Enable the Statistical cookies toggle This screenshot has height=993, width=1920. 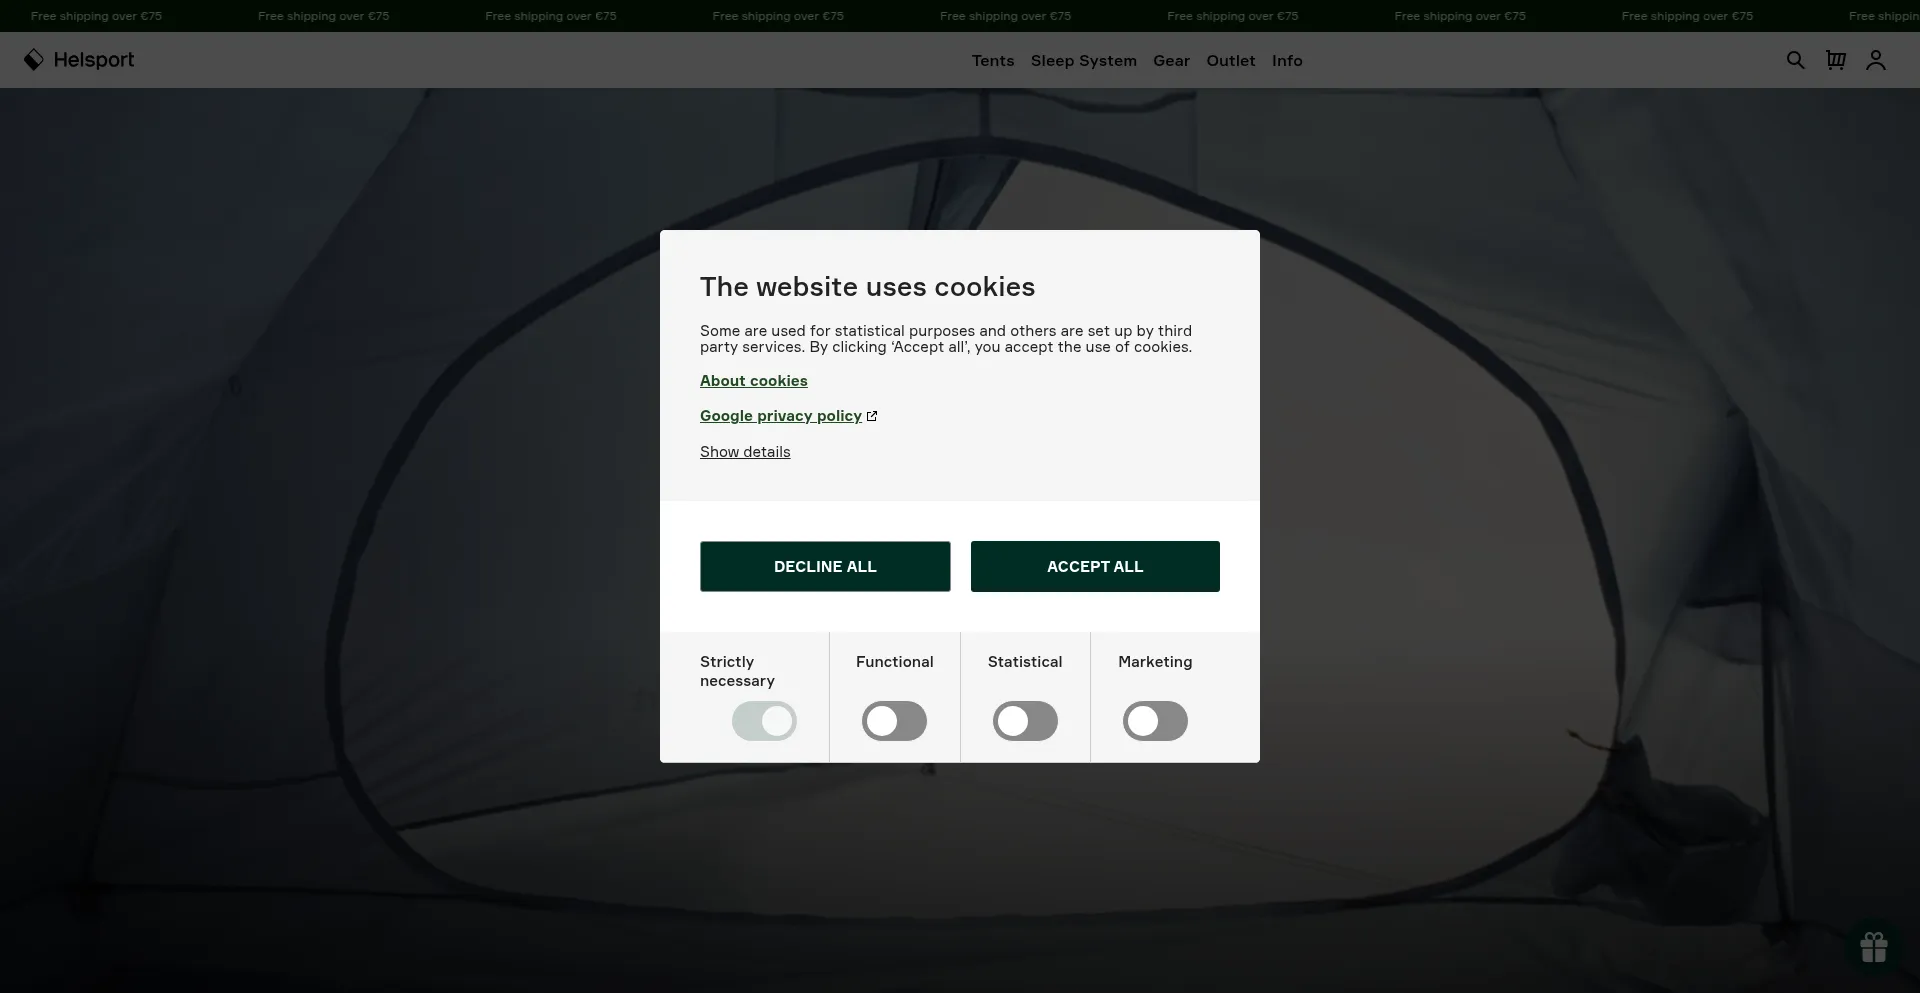pyautogui.click(x=1024, y=721)
